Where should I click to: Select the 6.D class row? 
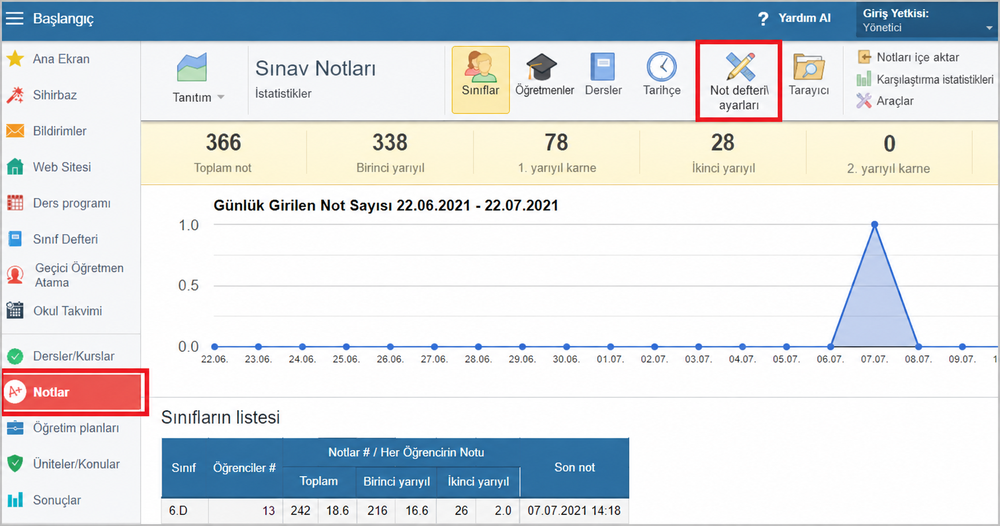pos(395,511)
